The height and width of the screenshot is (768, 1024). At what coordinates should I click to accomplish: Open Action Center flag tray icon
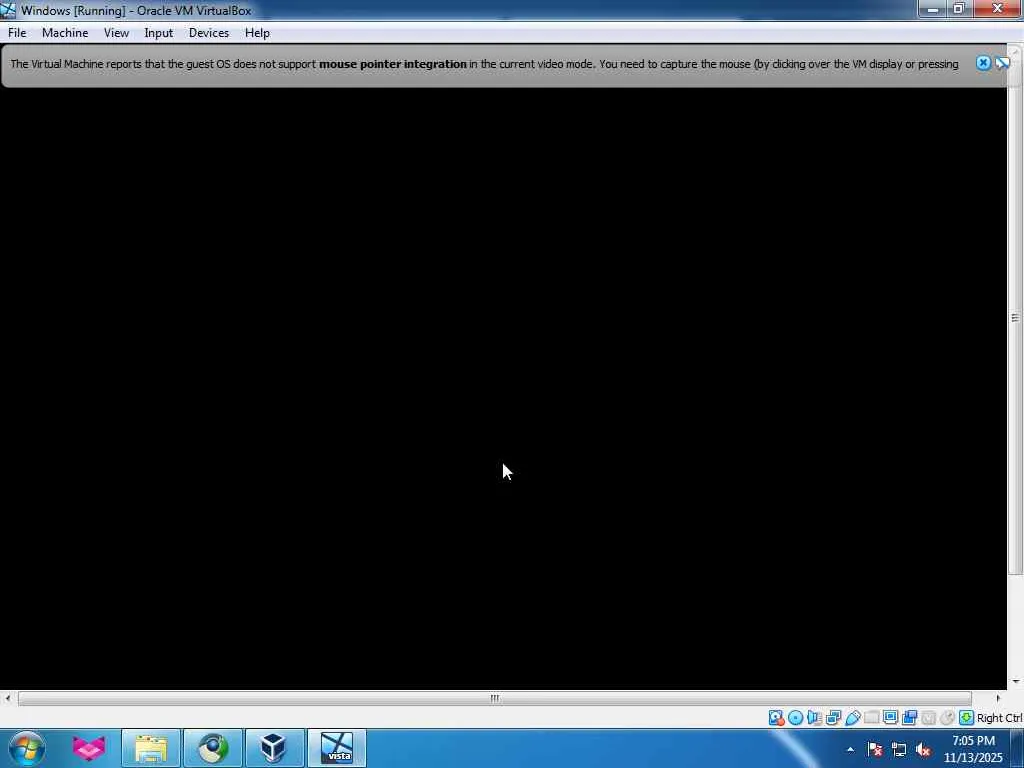[x=875, y=749]
